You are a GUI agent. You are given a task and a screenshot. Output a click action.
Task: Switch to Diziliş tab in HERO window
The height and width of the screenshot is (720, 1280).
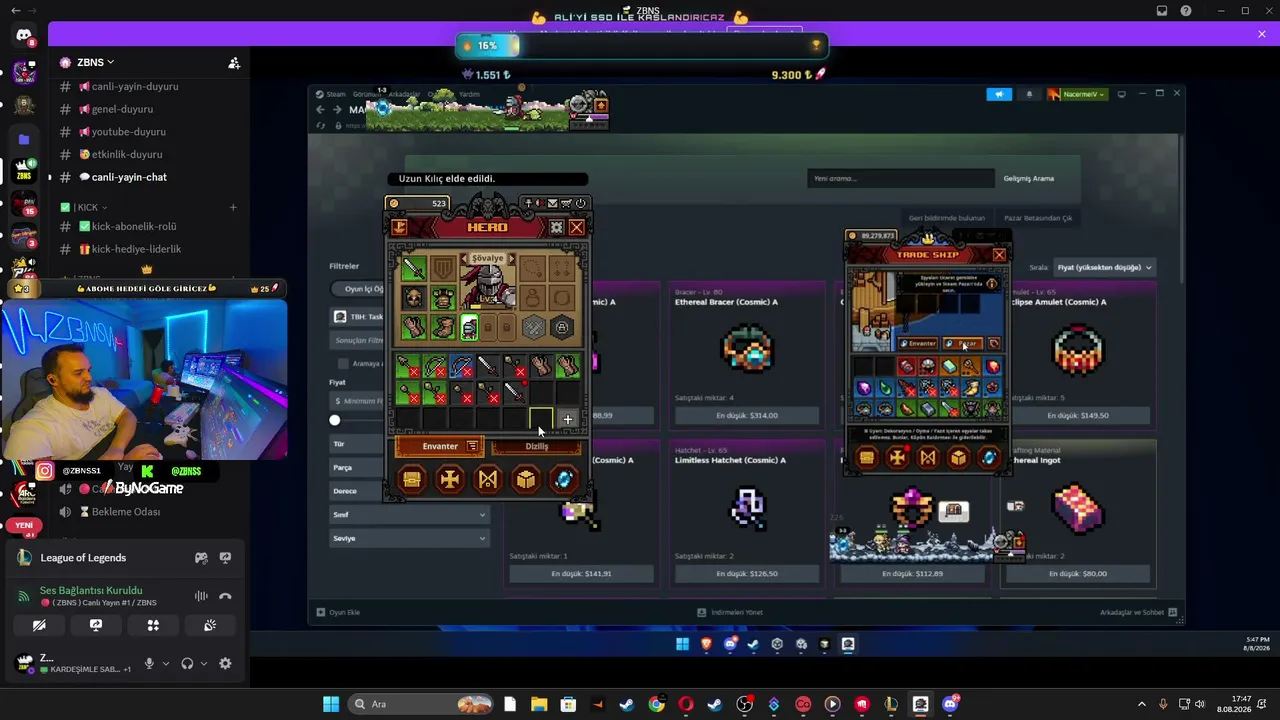coord(537,446)
